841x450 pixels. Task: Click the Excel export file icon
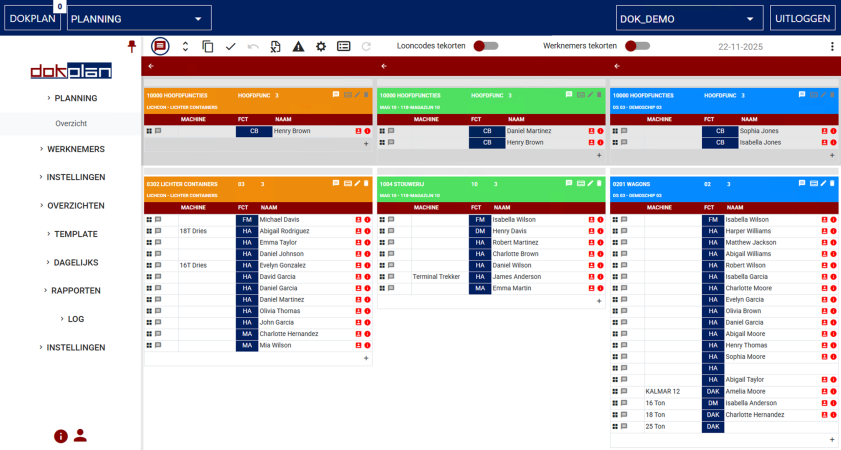pos(275,47)
